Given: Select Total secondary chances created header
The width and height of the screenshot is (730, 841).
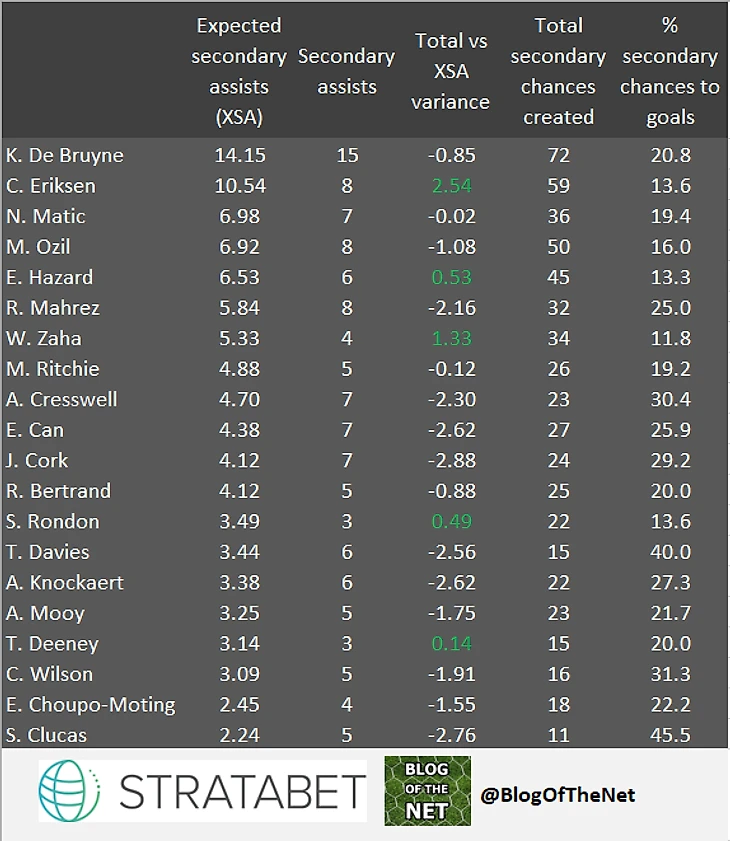Looking at the screenshot, I should point(558,71).
